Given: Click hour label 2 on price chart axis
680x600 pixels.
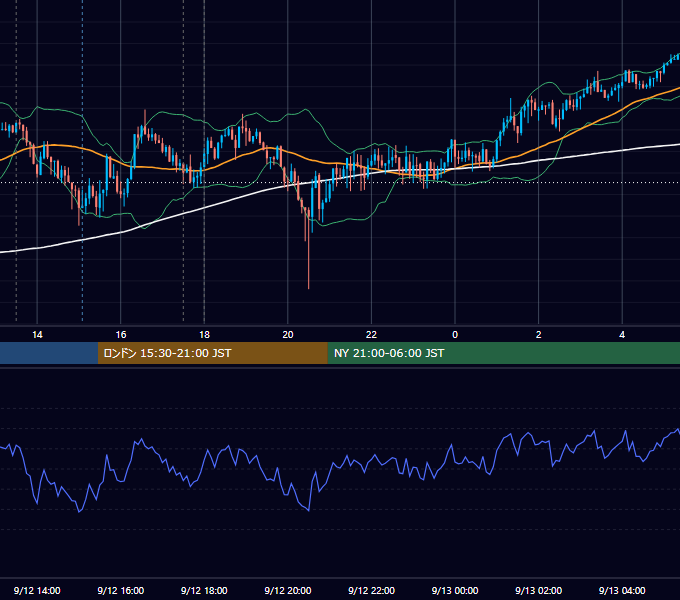Looking at the screenshot, I should pos(538,335).
